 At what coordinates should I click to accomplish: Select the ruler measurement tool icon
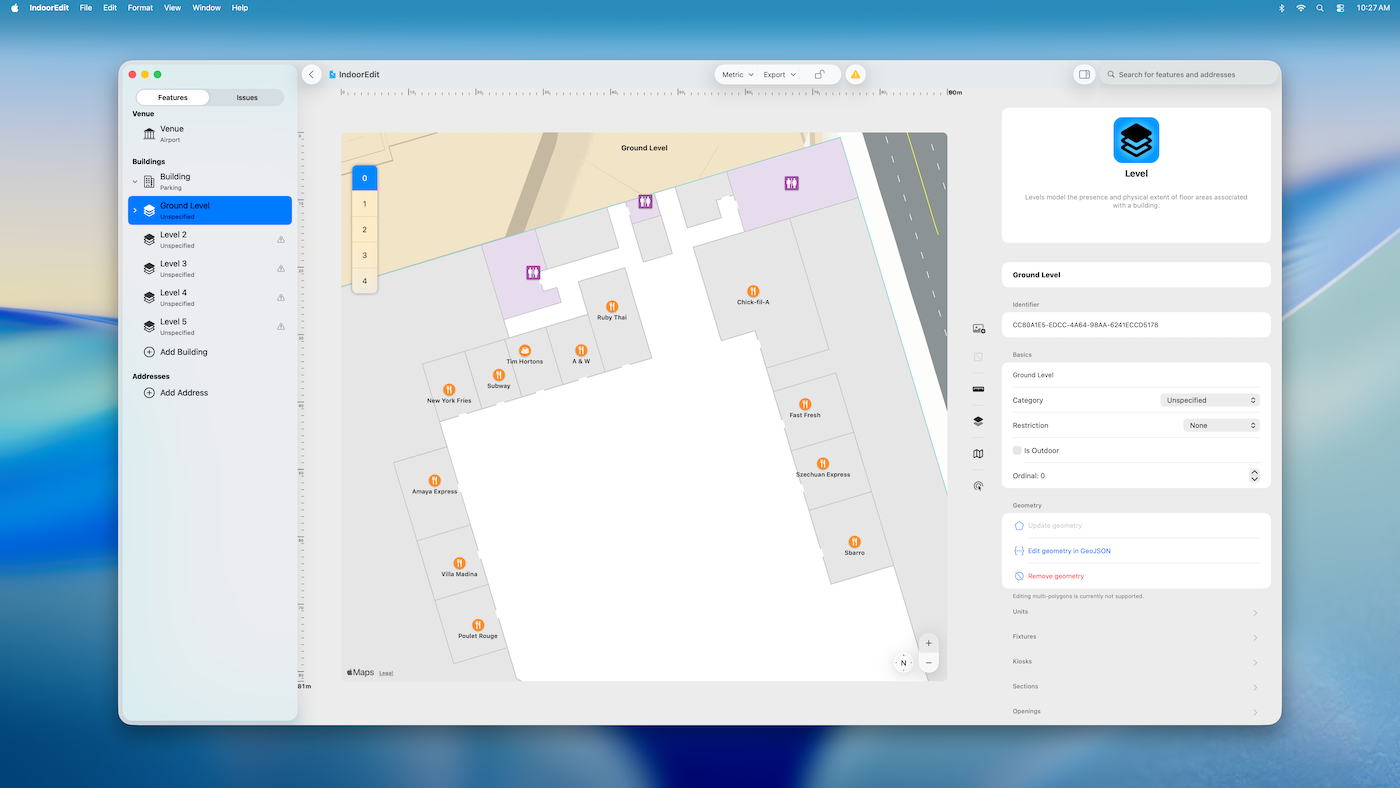pyautogui.click(x=978, y=389)
